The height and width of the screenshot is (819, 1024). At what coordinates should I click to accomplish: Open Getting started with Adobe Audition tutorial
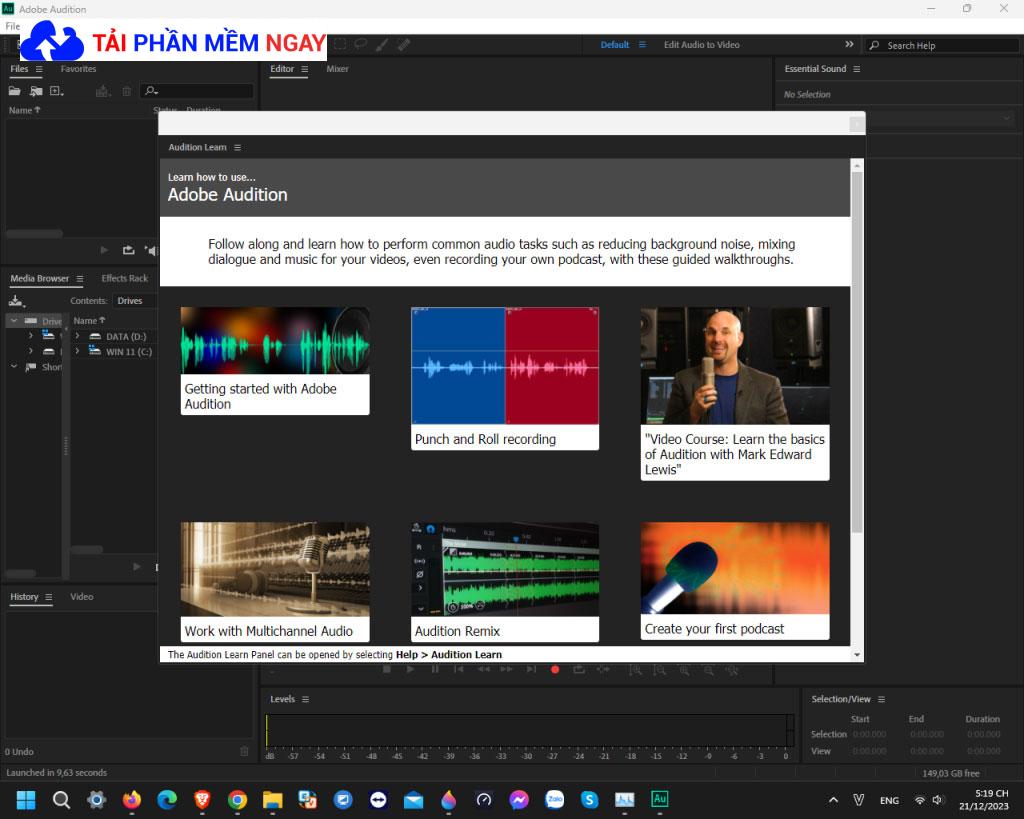pyautogui.click(x=275, y=361)
